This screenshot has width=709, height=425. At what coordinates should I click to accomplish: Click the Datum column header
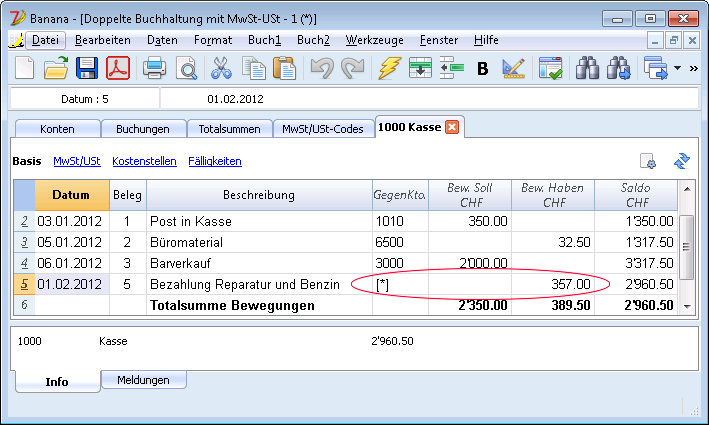pyautogui.click(x=72, y=195)
